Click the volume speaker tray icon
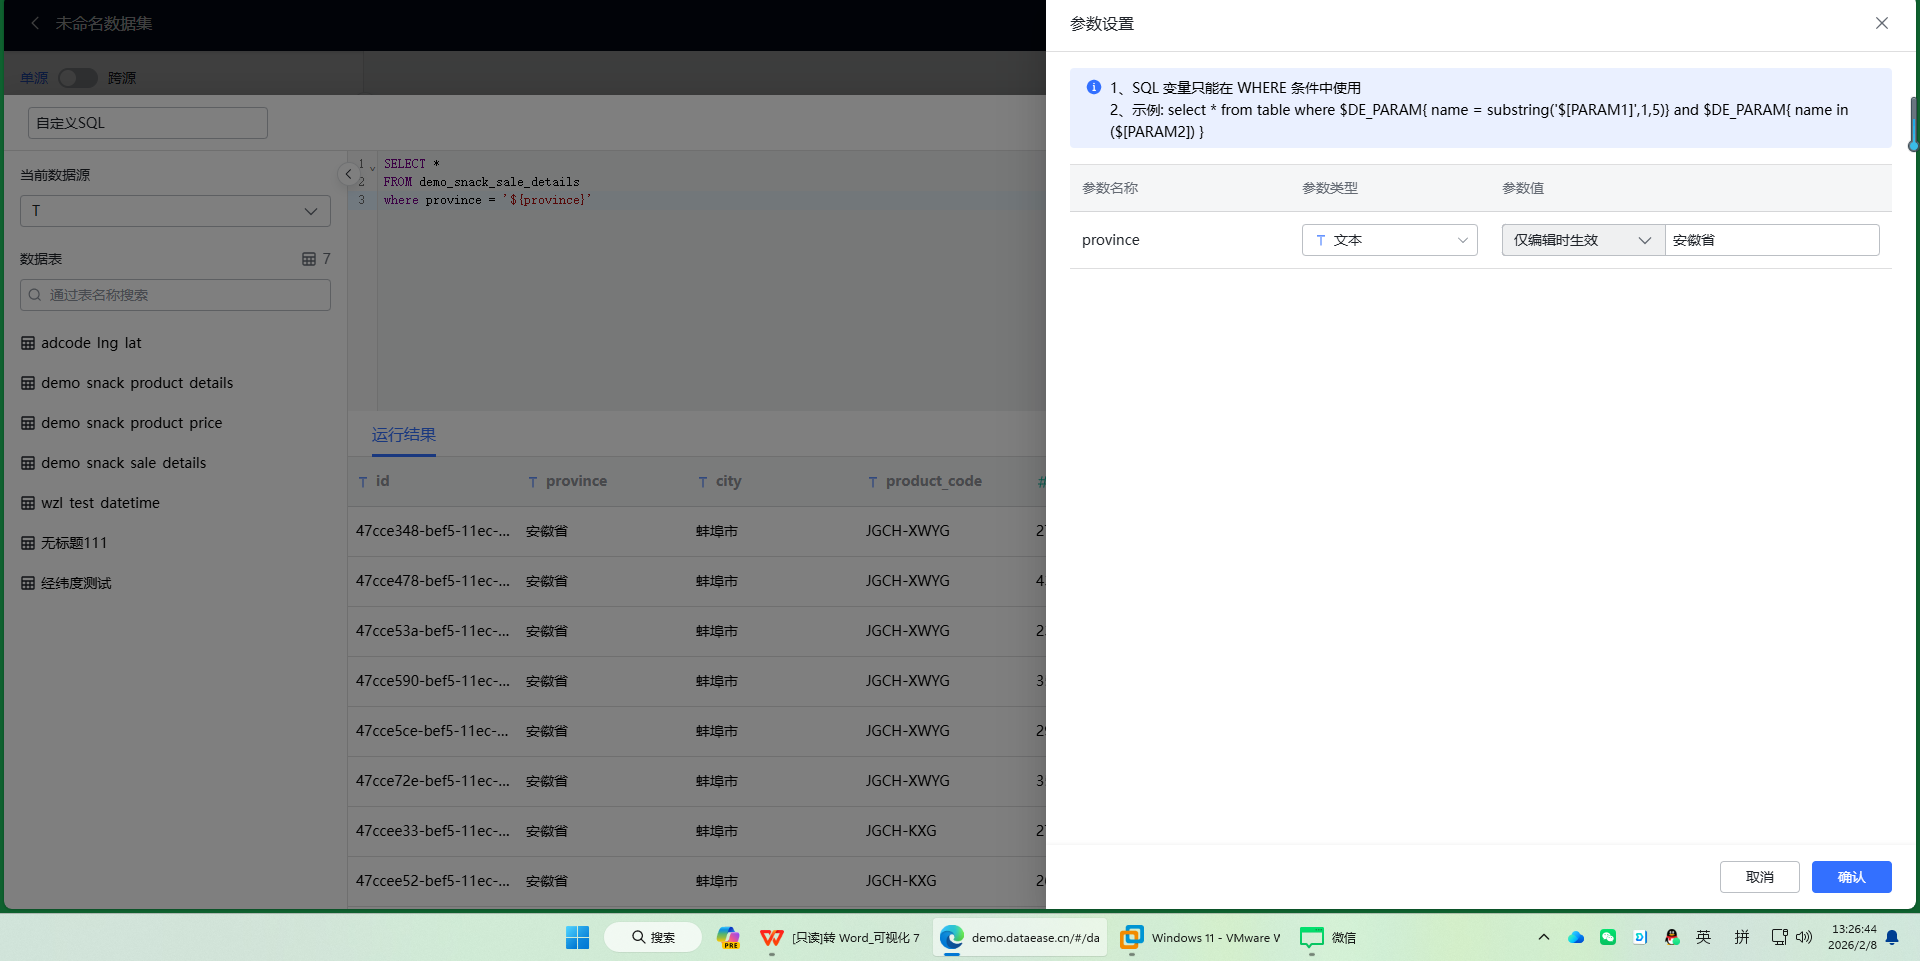 coord(1804,937)
